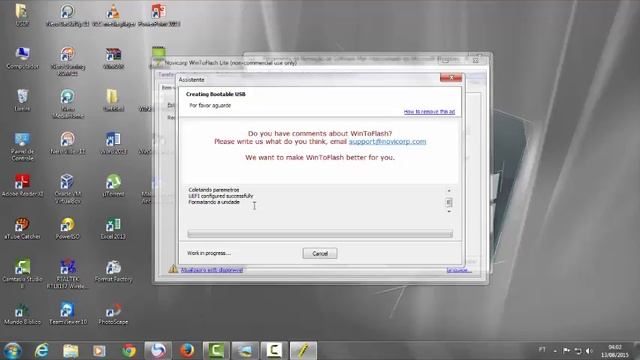
Task: Open the Windows Start menu
Action: pyautogui.click(x=13, y=351)
